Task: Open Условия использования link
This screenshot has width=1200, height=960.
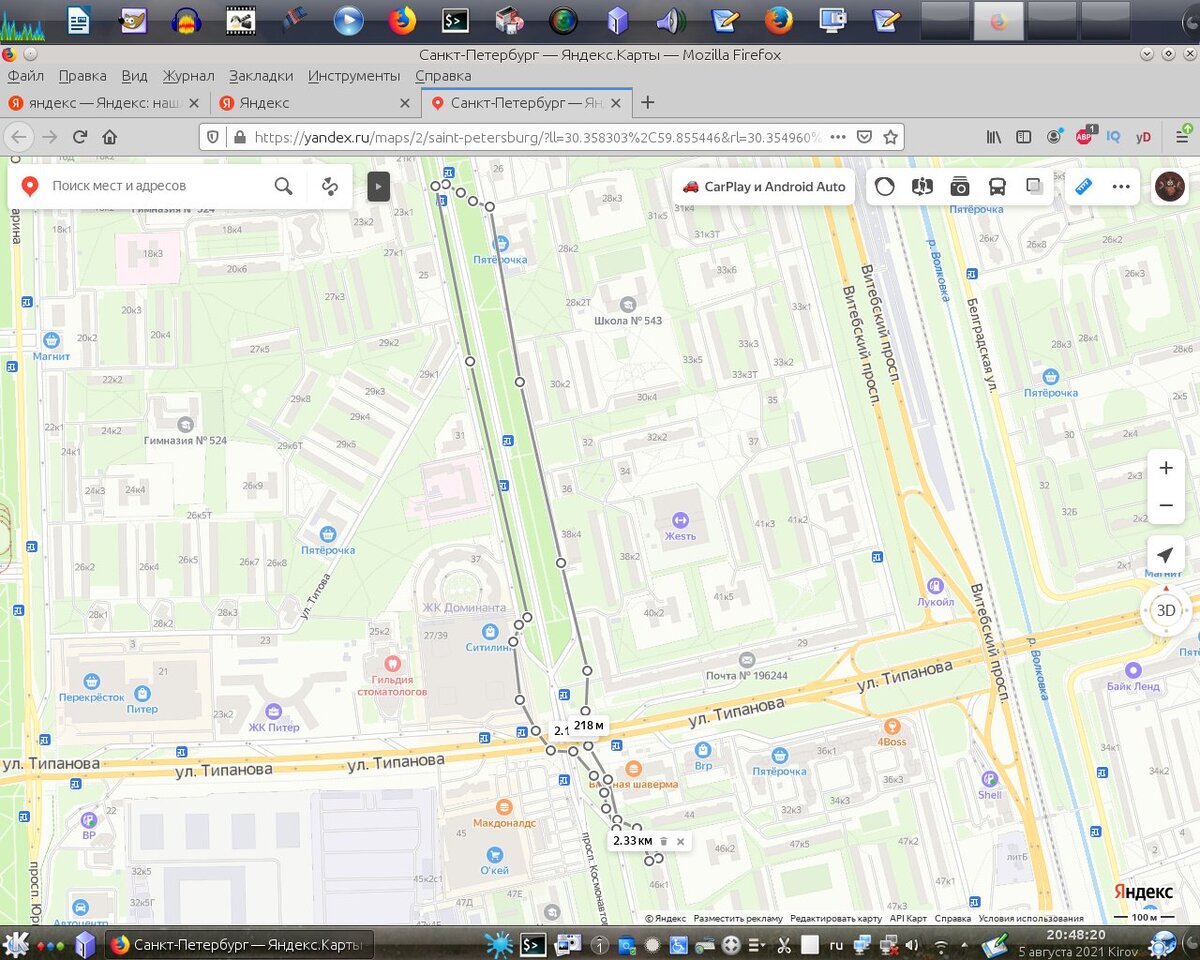Action: pyautogui.click(x=1031, y=918)
